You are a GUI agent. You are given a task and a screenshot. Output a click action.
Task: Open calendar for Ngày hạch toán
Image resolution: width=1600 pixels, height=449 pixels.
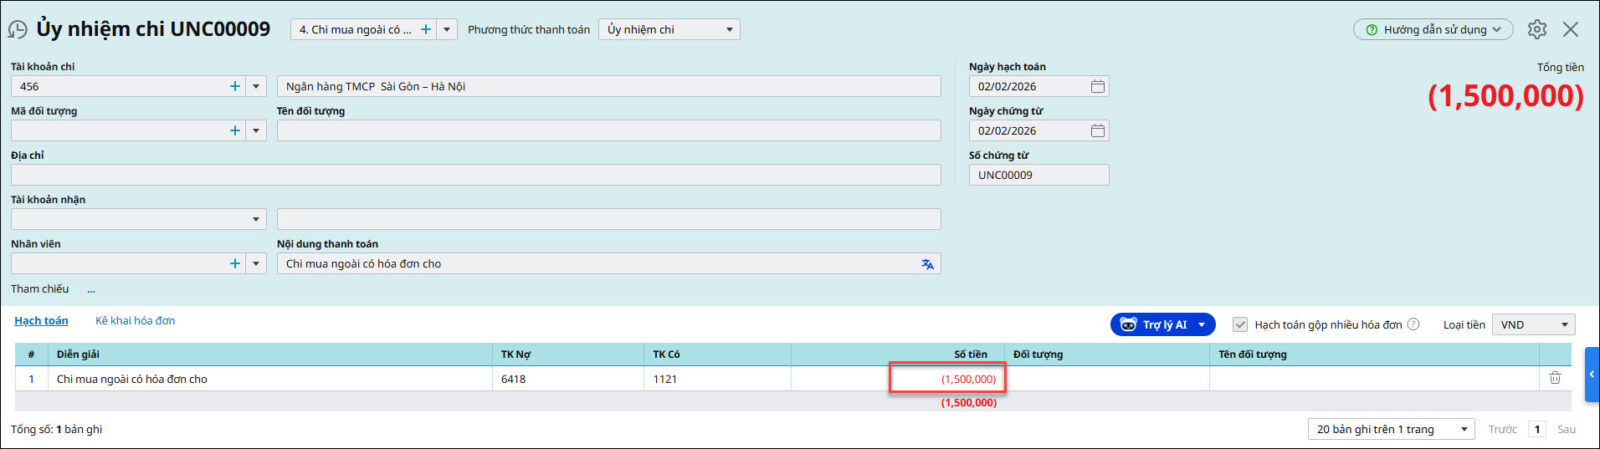(1097, 87)
